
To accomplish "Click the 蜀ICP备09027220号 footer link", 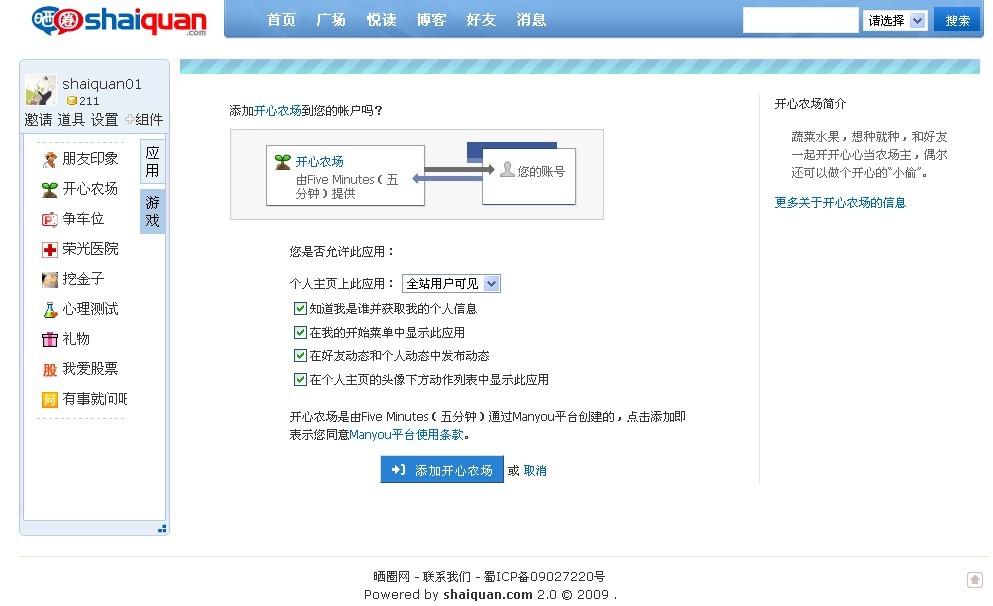I will 545,576.
